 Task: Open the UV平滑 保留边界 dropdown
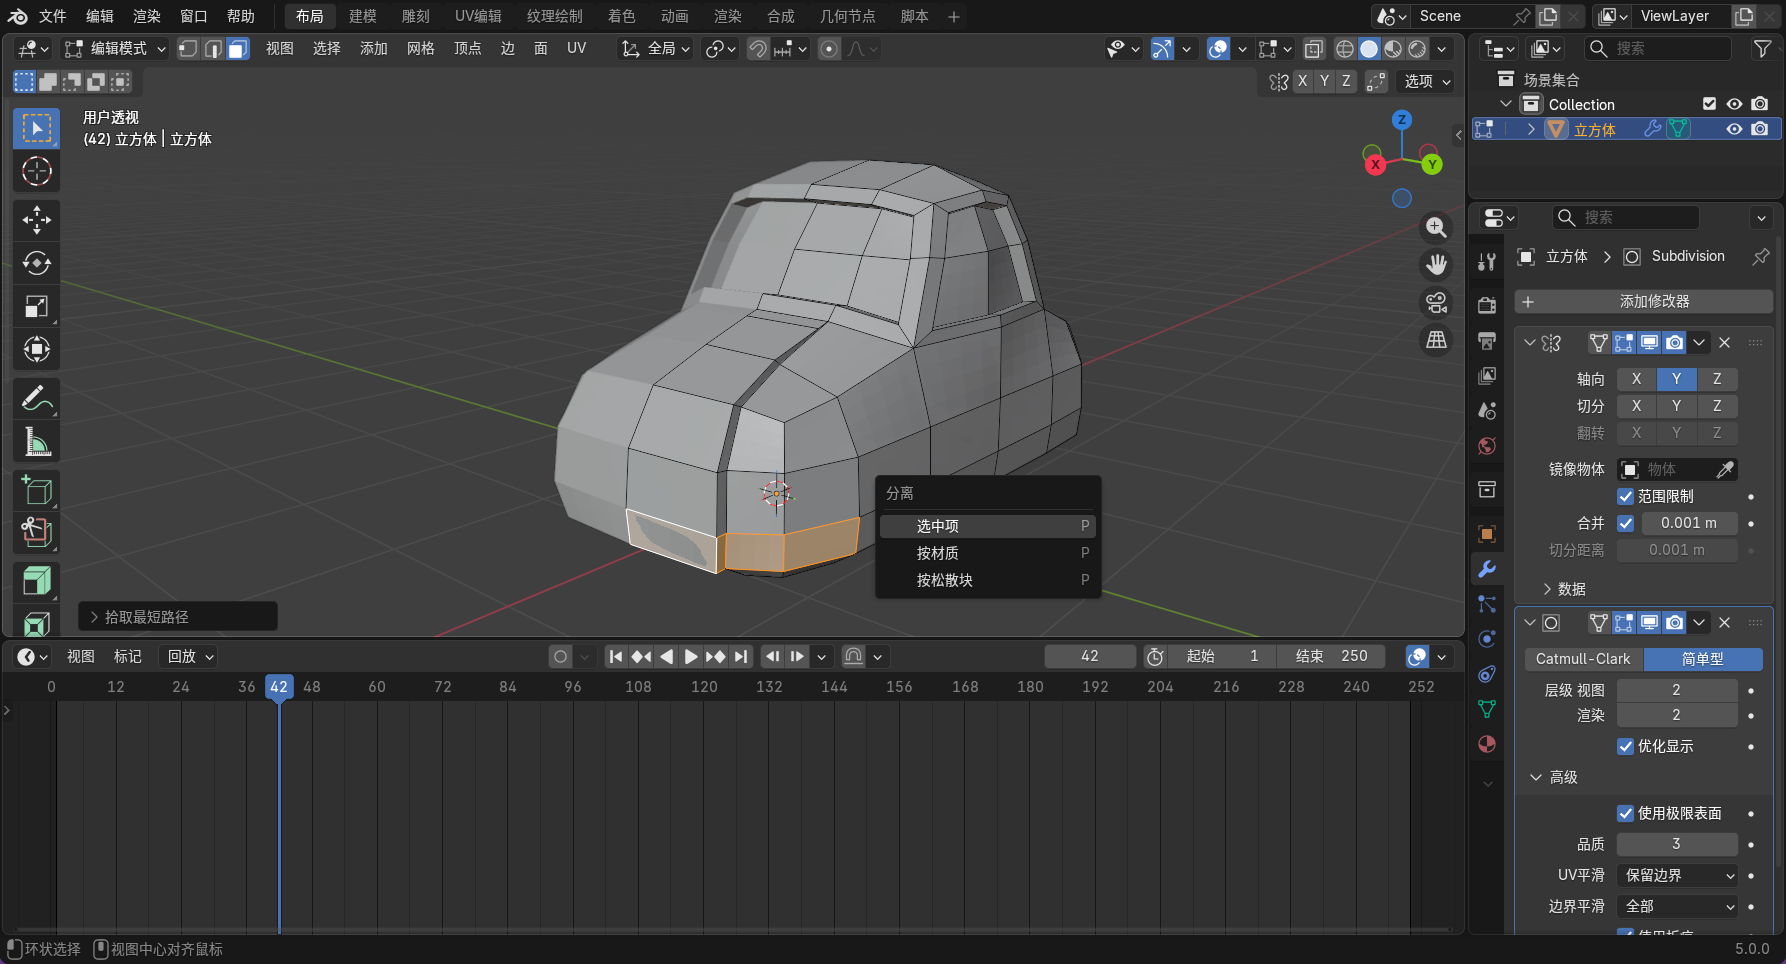(x=1678, y=875)
